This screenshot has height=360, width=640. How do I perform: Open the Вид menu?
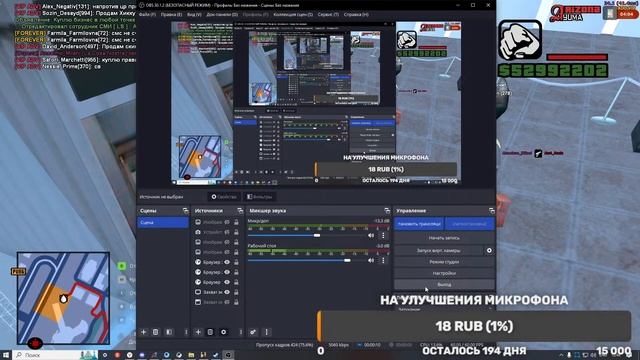[x=194, y=14]
